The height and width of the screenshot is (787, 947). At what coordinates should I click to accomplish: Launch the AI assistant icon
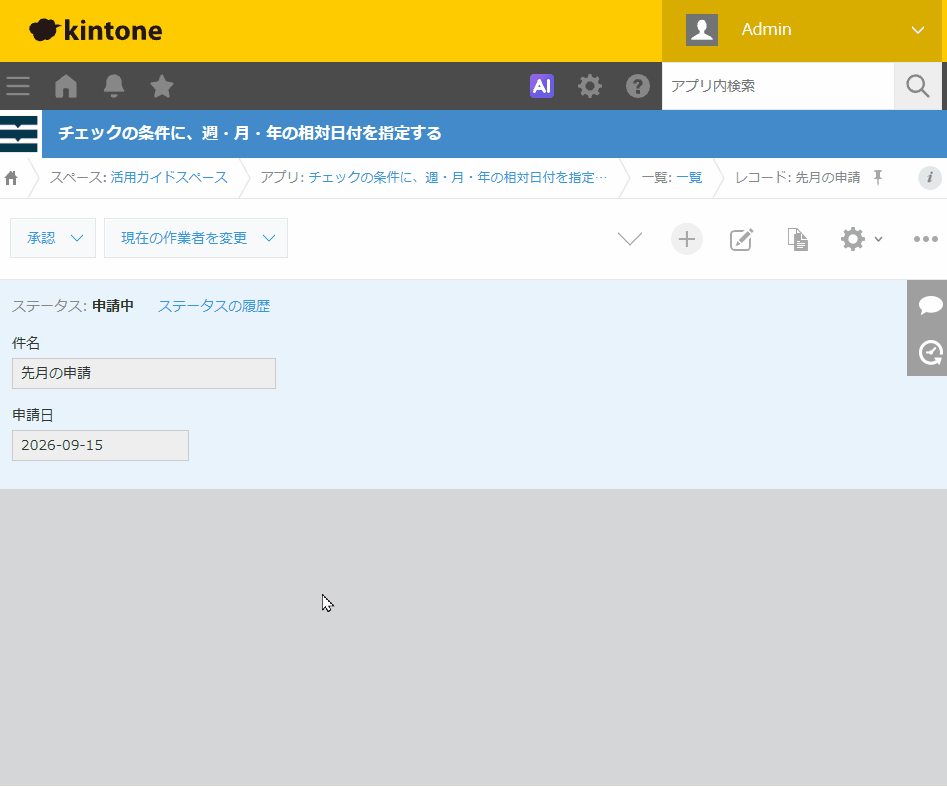[542, 86]
